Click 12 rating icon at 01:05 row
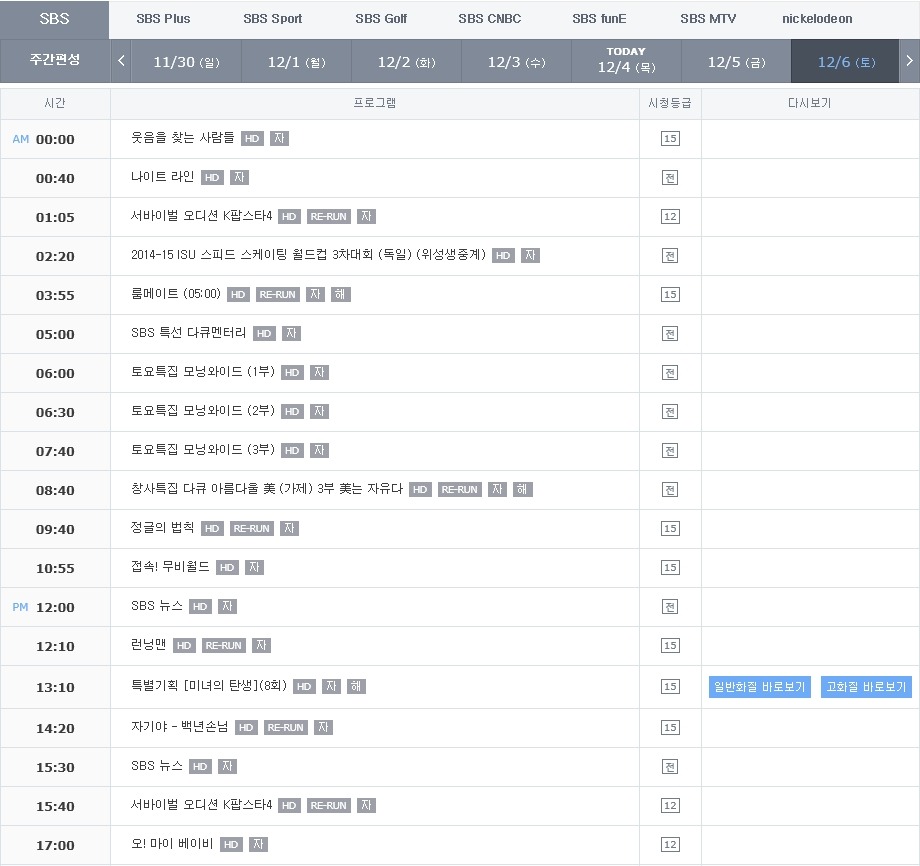The height and width of the screenshot is (866, 920). pos(670,216)
